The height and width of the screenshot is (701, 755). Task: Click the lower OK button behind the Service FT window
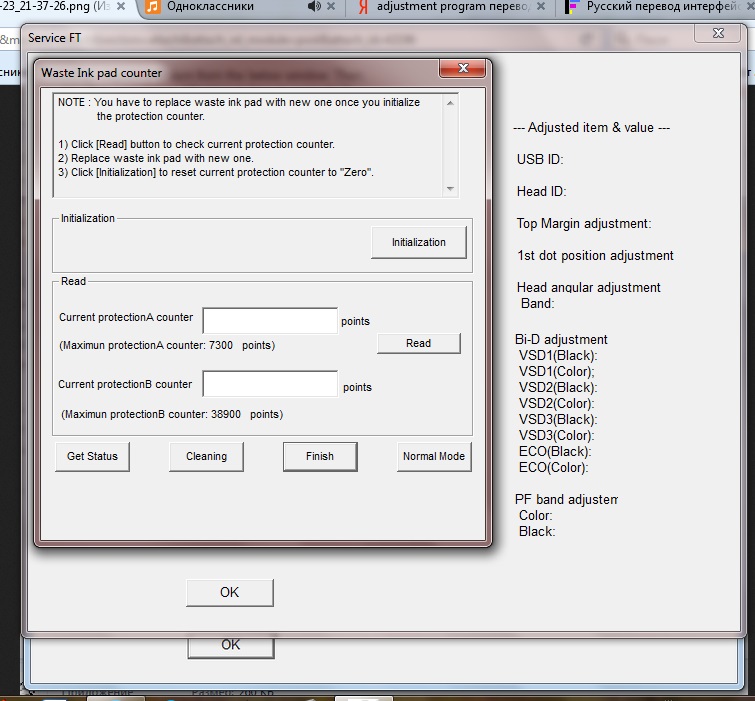231,646
